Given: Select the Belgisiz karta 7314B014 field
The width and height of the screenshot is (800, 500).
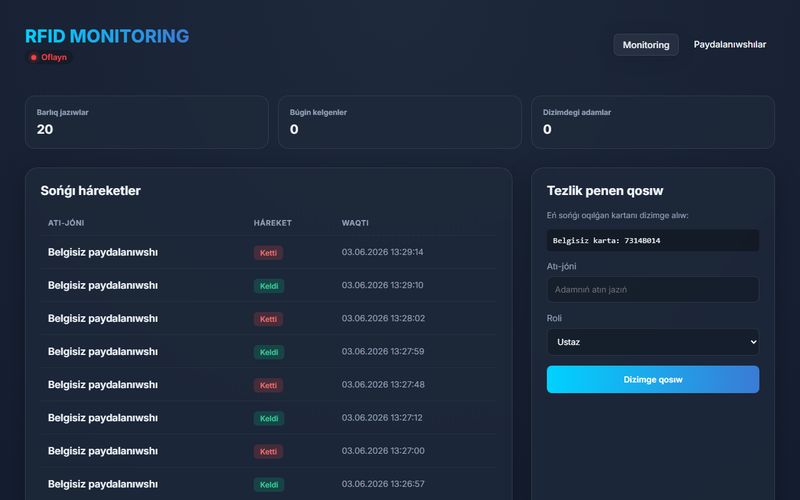Looking at the screenshot, I should click(x=653, y=240).
